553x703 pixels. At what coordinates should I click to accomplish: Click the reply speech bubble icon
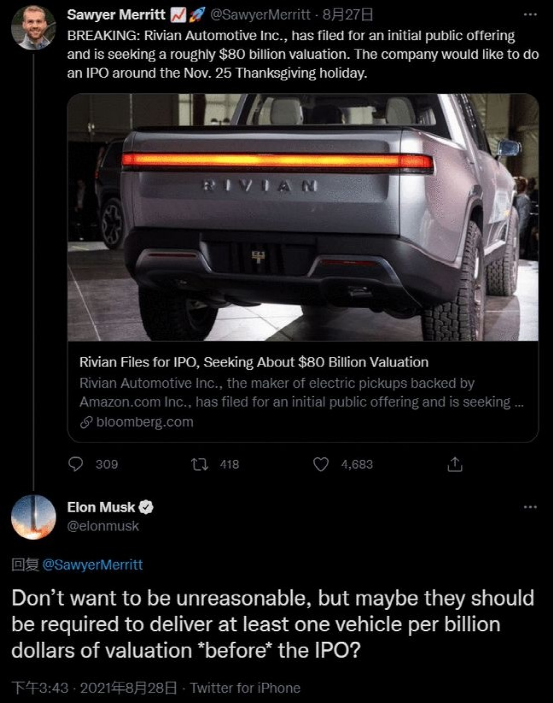(75, 464)
